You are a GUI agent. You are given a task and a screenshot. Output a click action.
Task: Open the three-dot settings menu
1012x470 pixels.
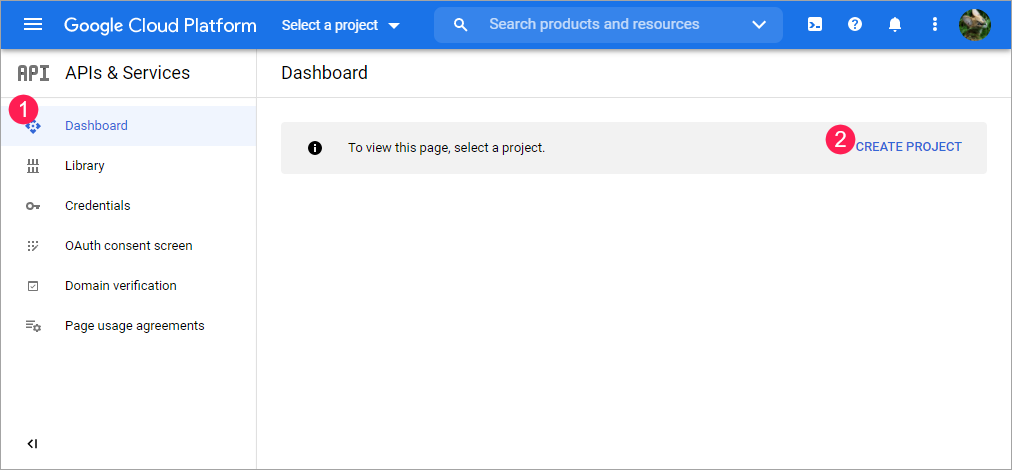(935, 25)
